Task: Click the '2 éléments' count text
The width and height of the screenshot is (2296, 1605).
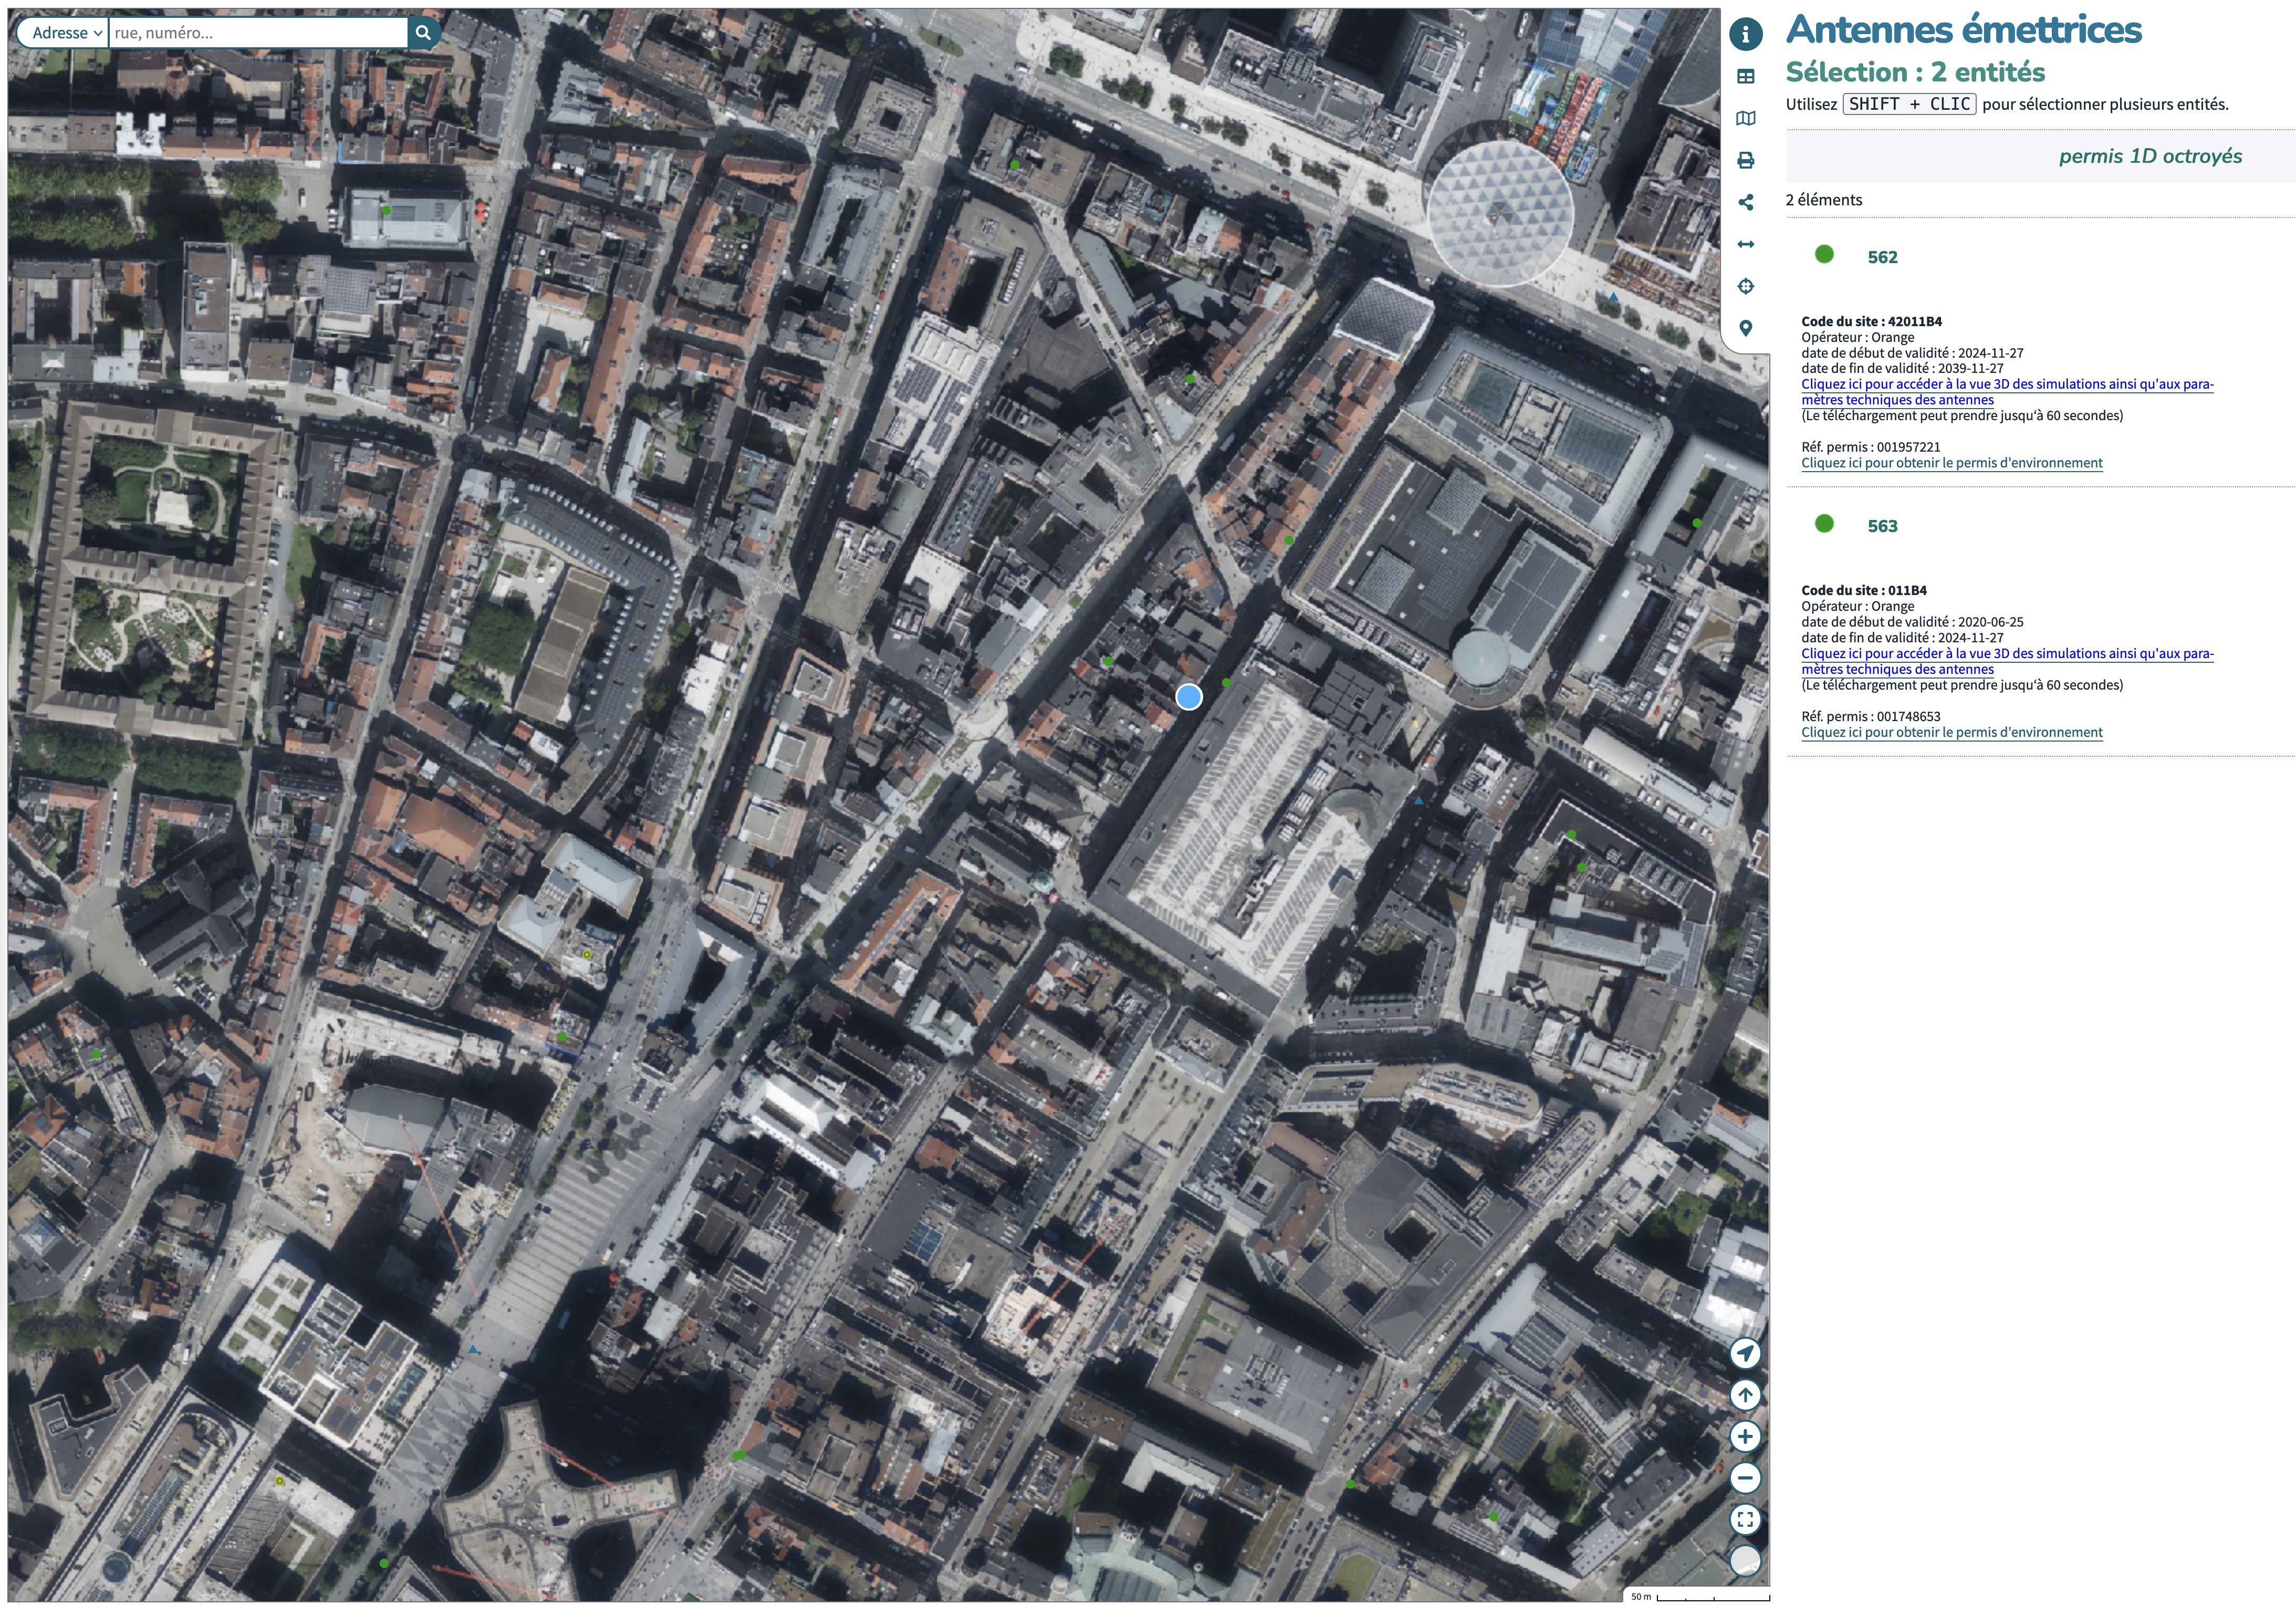Action: point(1824,200)
